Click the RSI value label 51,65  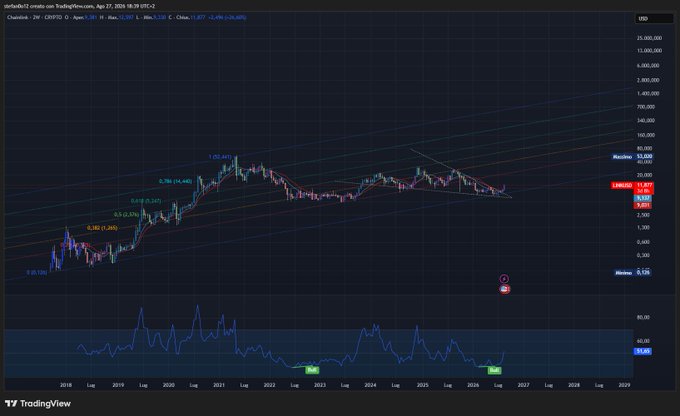coord(643,351)
